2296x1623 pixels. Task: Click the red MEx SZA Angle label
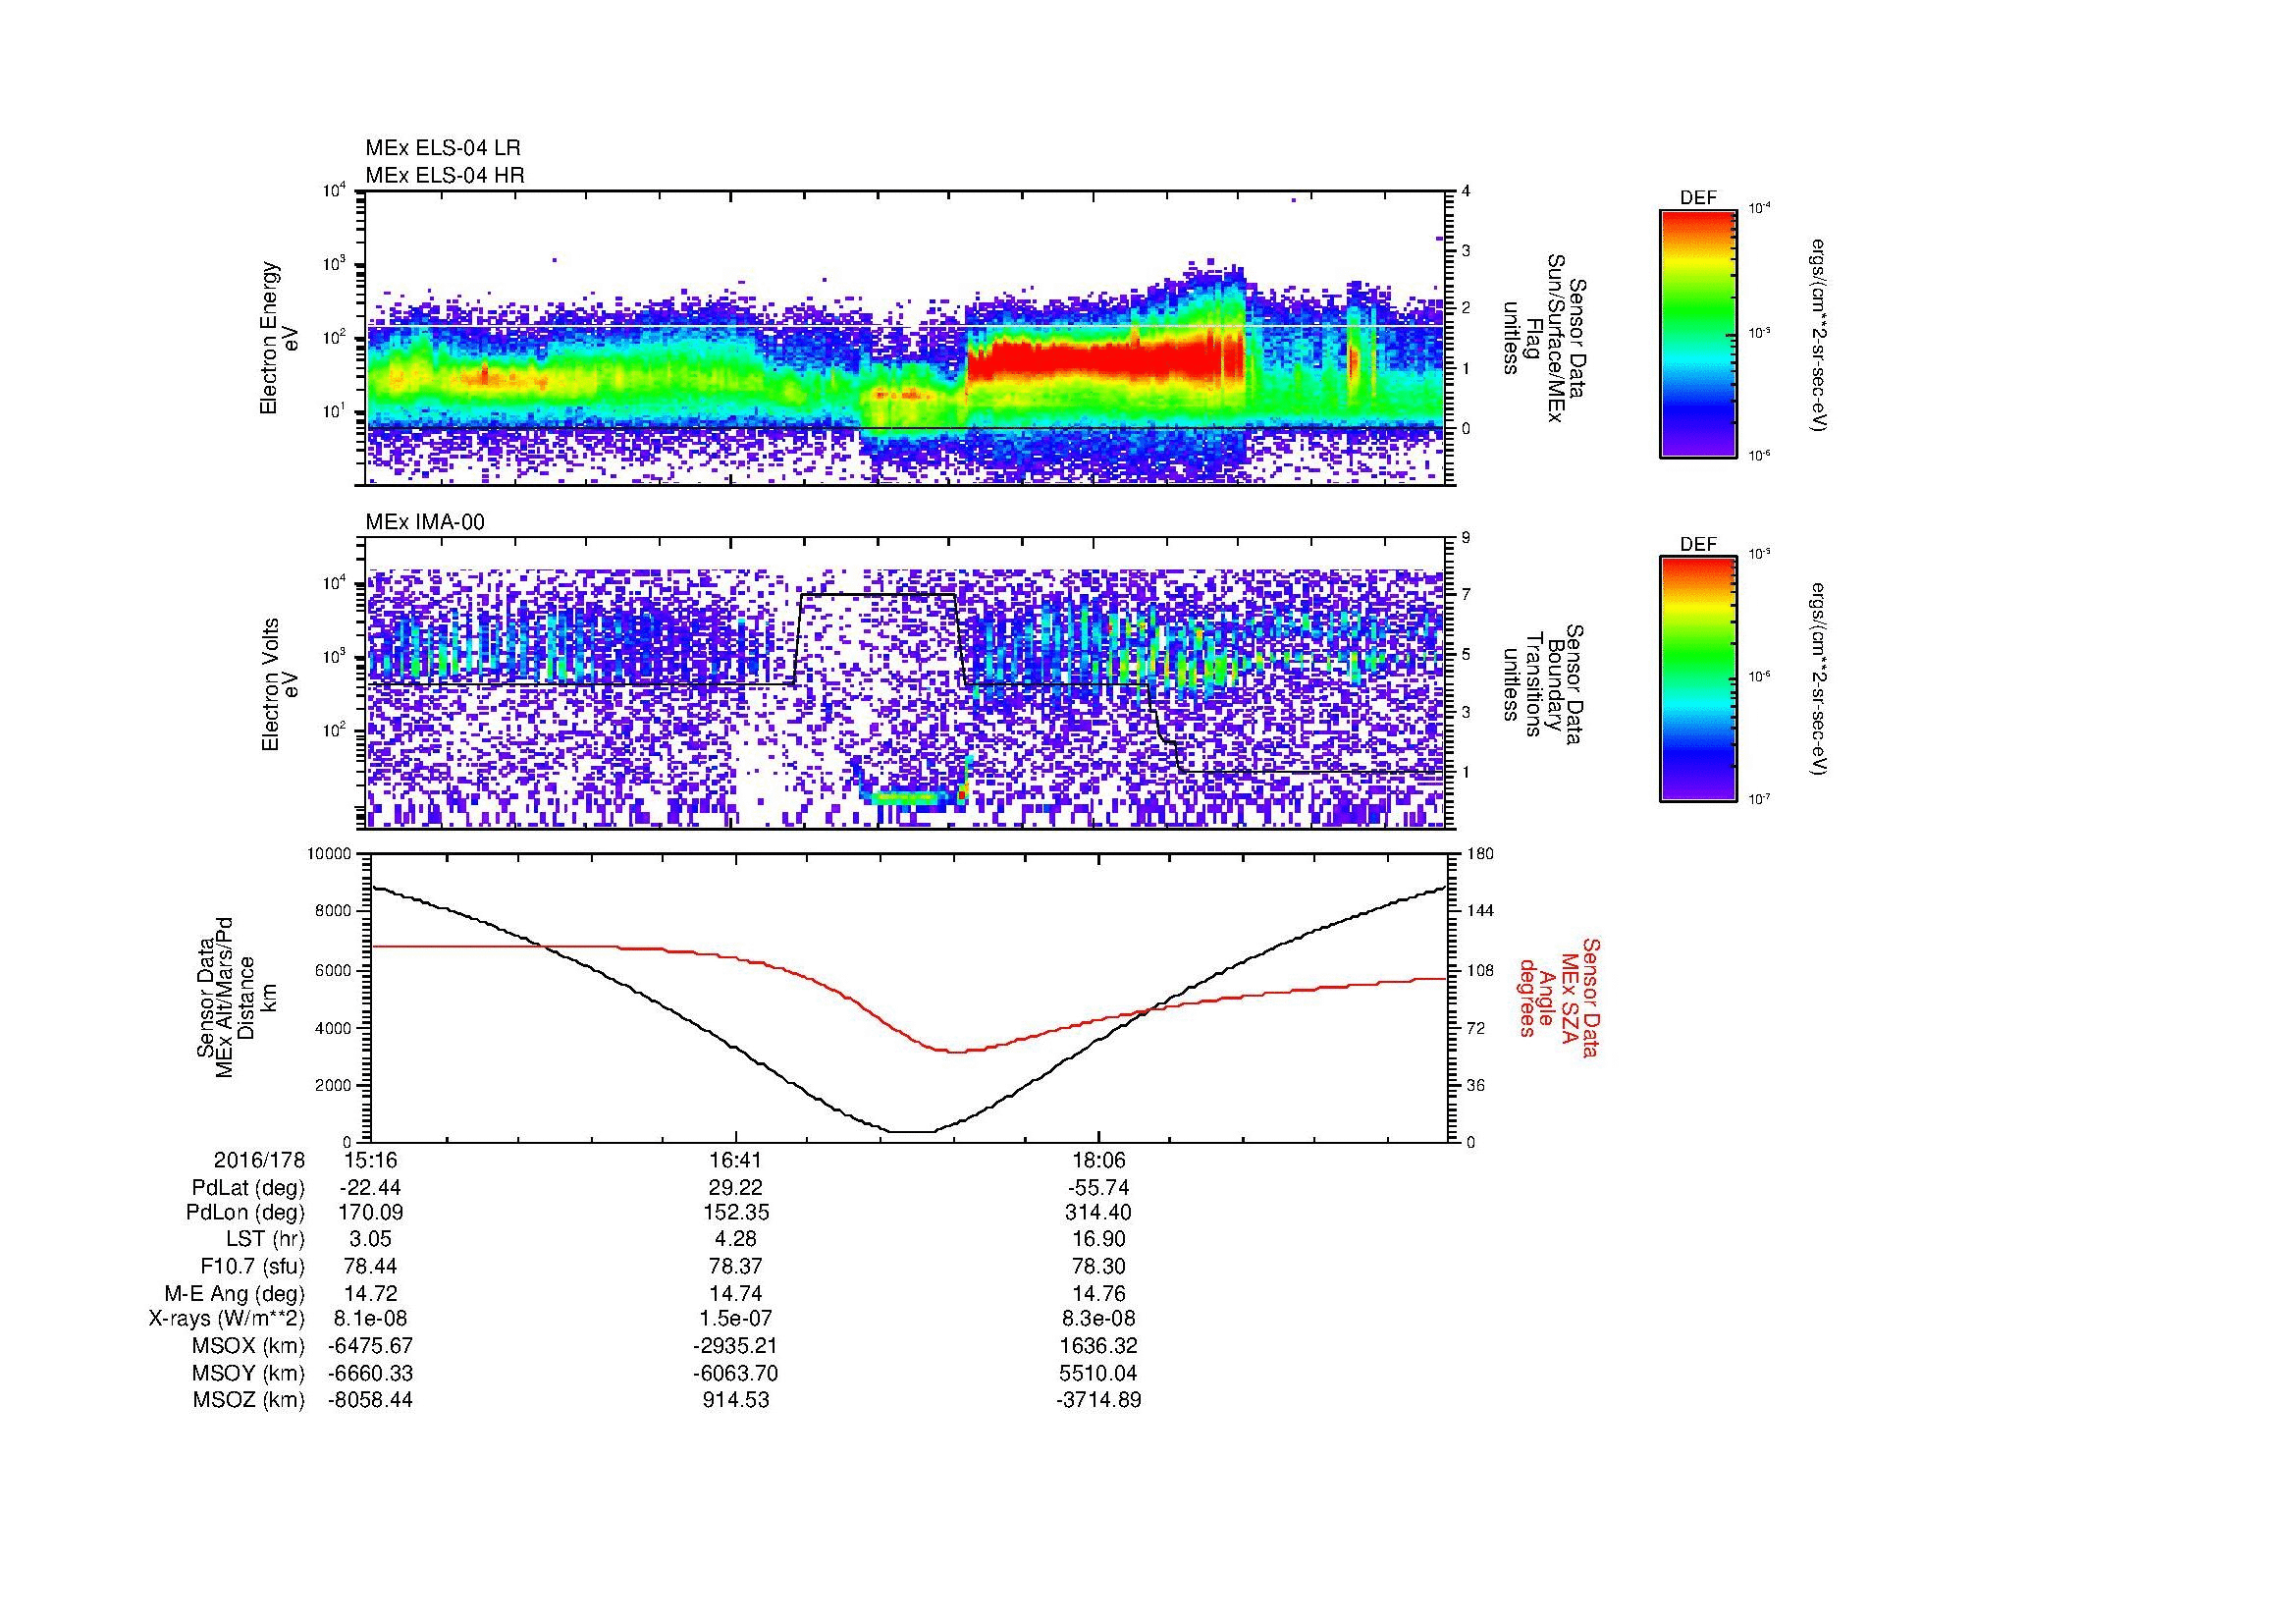pyautogui.click(x=1559, y=997)
